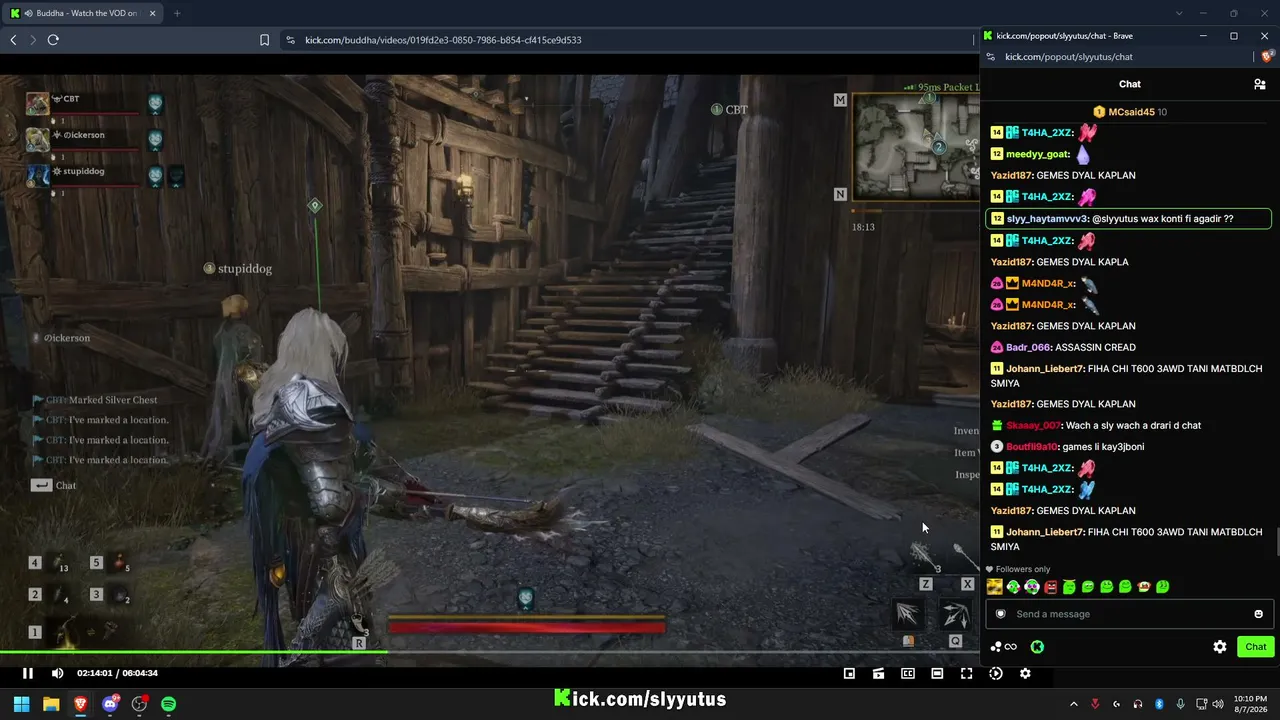
Task: Open the video player settings gear
Action: tap(1025, 674)
